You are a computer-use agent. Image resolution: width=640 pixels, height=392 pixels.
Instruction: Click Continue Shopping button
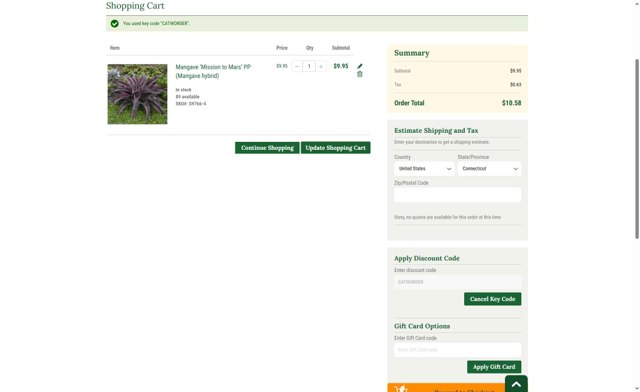[267, 148]
